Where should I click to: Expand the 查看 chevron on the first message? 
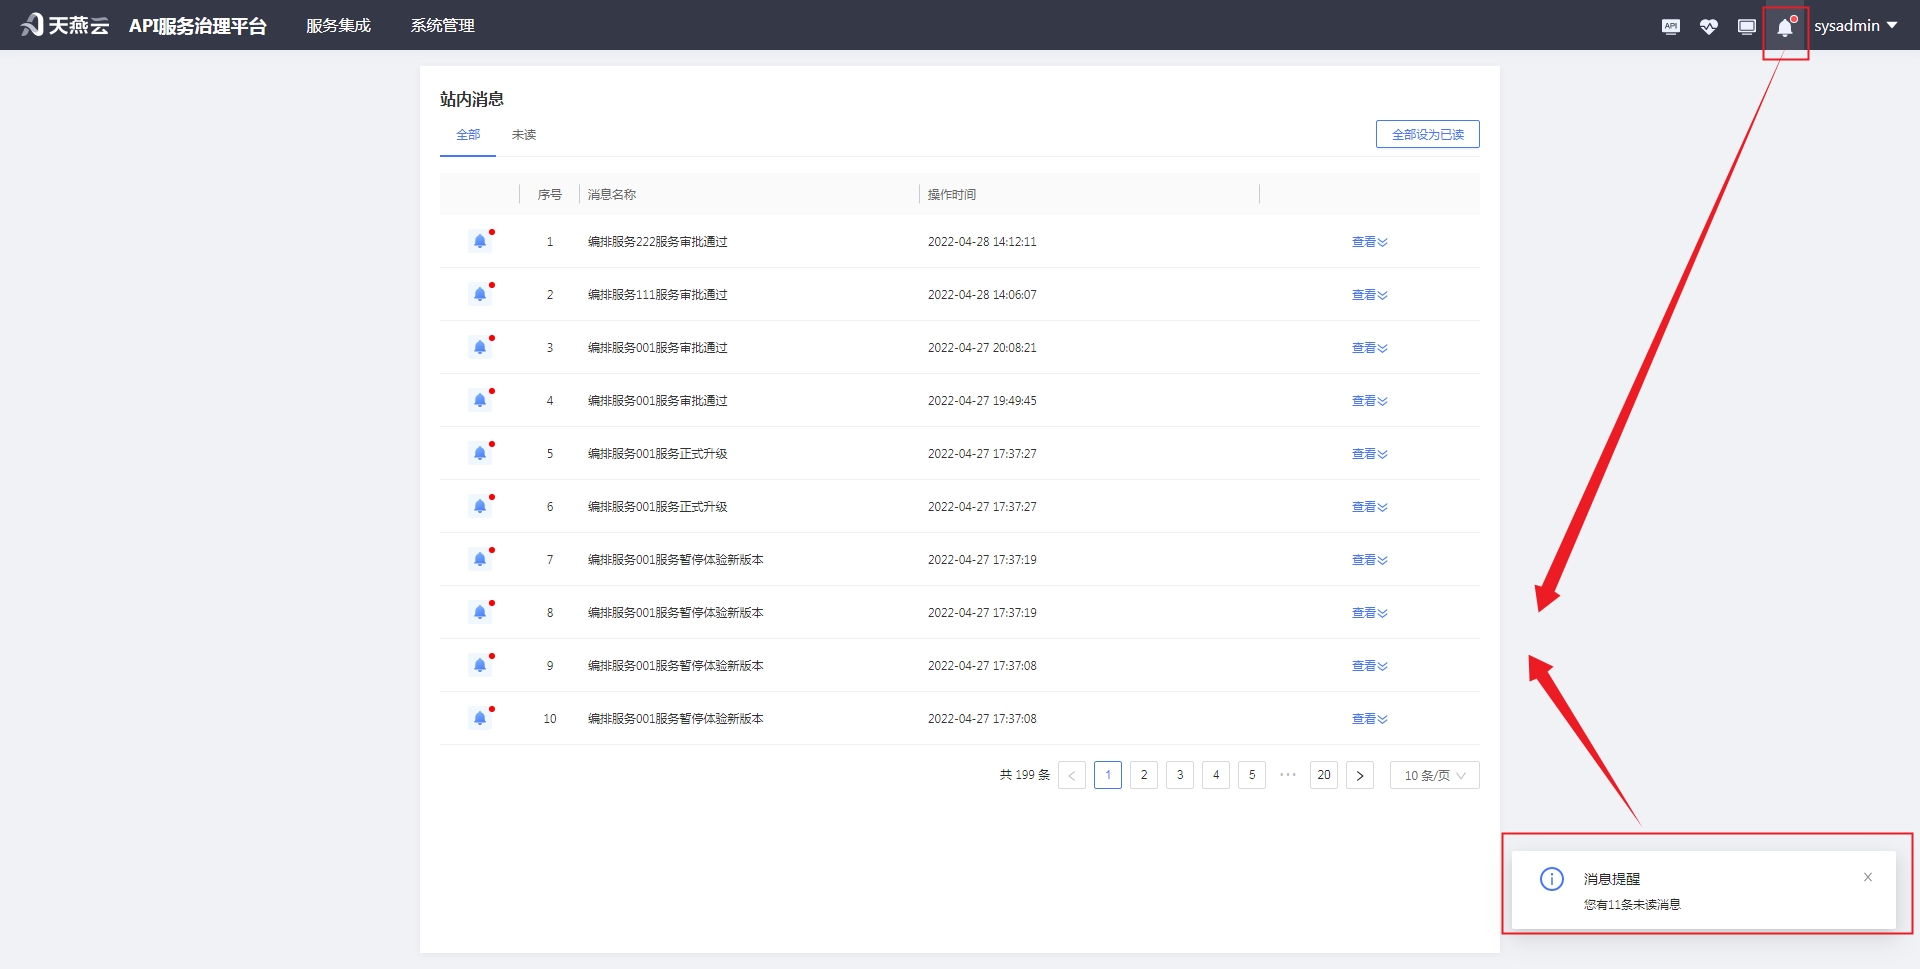point(1384,241)
